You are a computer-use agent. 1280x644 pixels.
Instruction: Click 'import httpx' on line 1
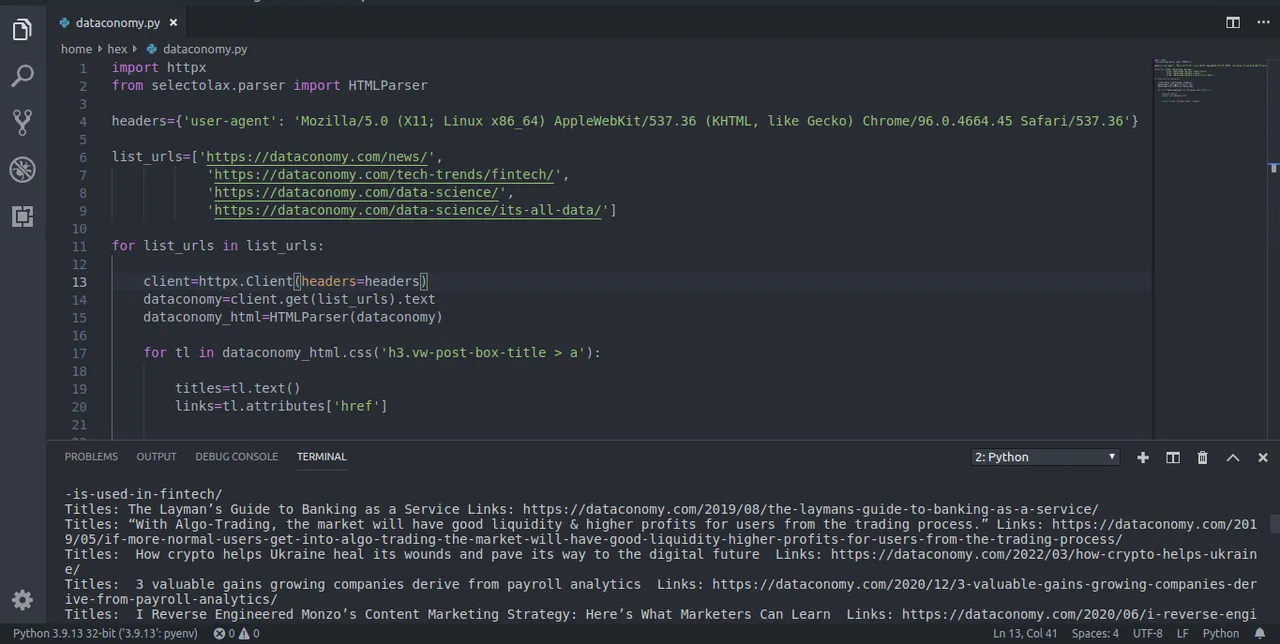tap(159, 68)
